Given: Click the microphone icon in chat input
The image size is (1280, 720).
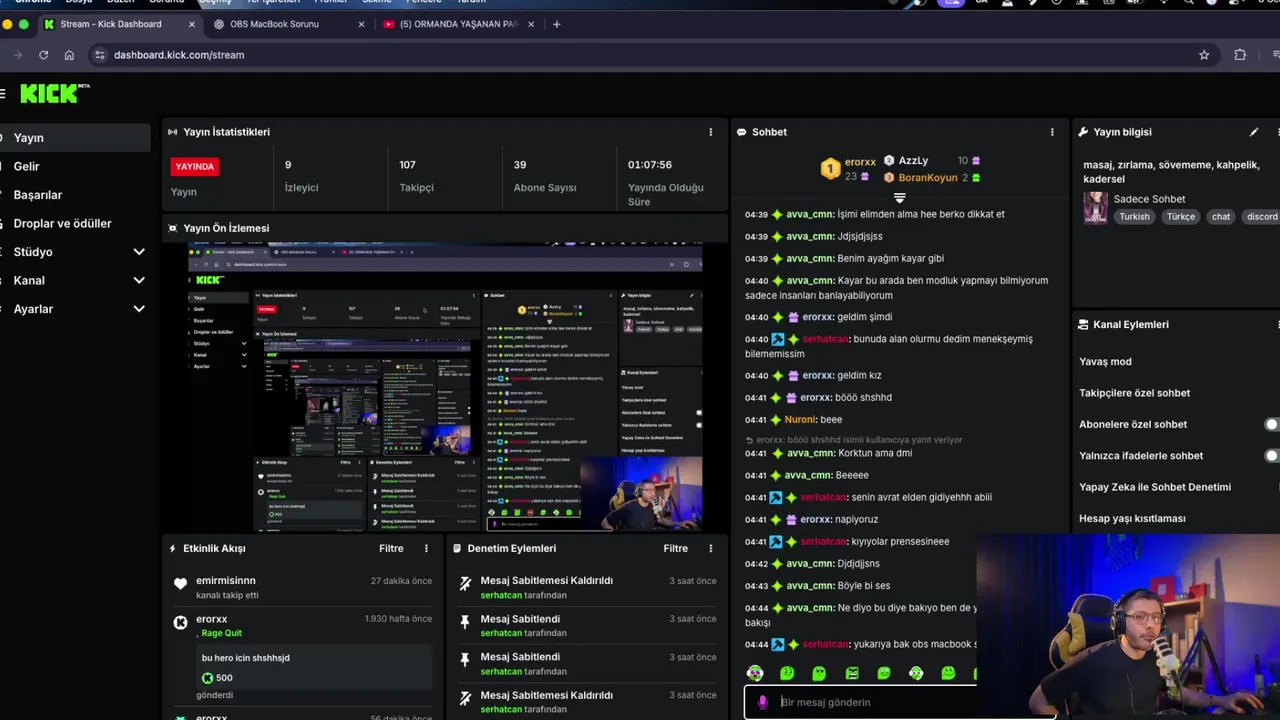Looking at the screenshot, I should (763, 702).
